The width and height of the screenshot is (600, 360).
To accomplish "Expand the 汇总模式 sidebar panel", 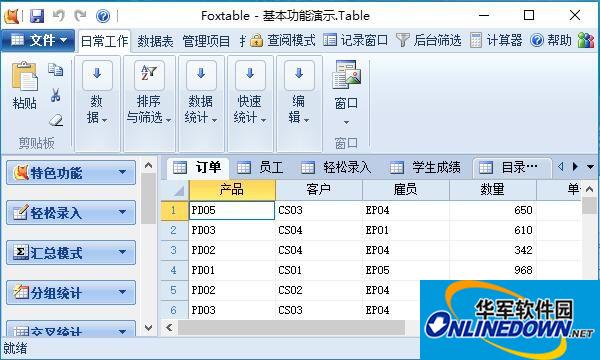I will [71, 252].
